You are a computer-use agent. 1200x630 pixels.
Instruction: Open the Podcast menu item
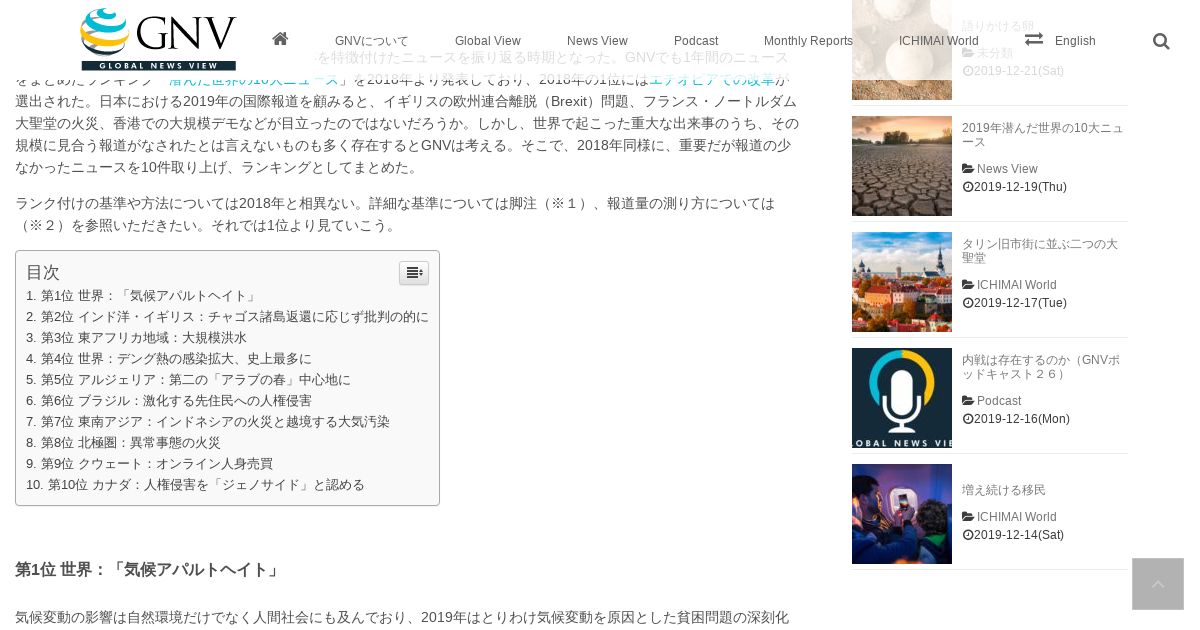[696, 41]
